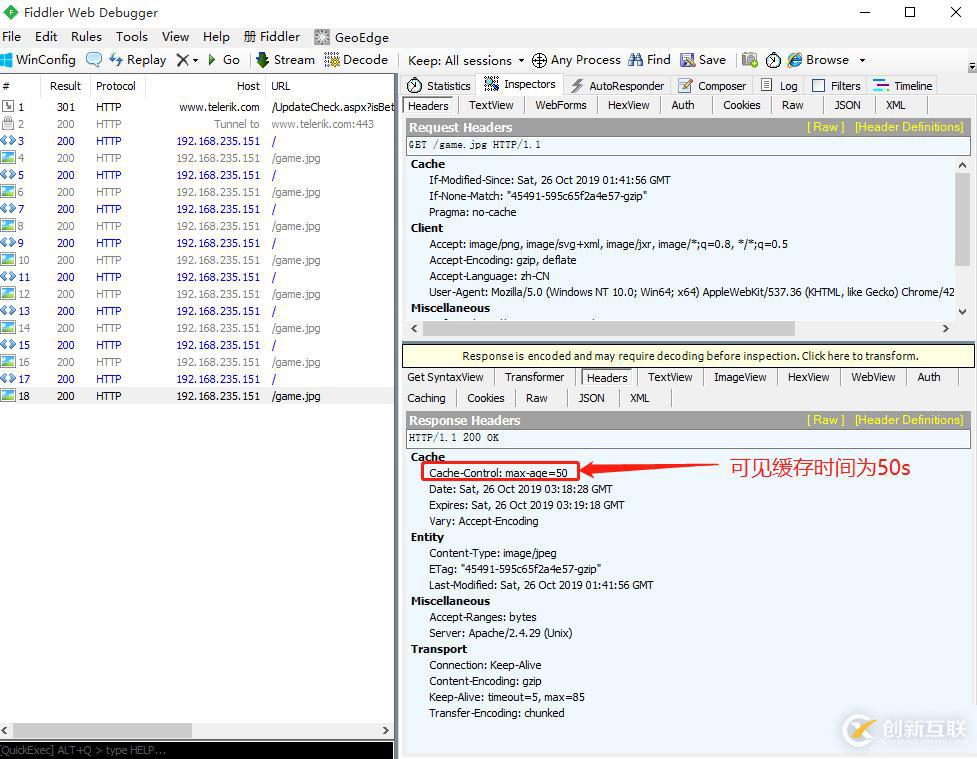The image size is (977, 759).
Task: Click the request headers scroll up arrow
Action: click(x=963, y=165)
